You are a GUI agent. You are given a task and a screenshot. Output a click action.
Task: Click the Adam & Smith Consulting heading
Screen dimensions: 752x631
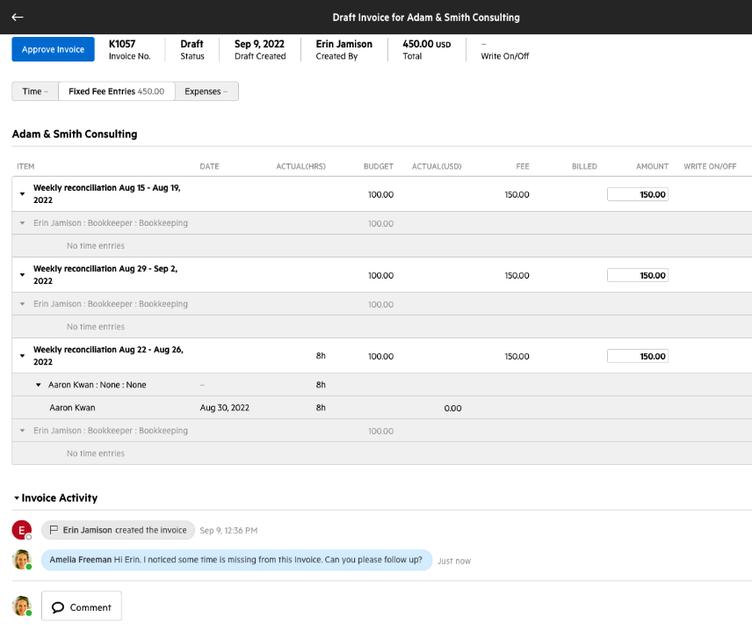[74, 134]
